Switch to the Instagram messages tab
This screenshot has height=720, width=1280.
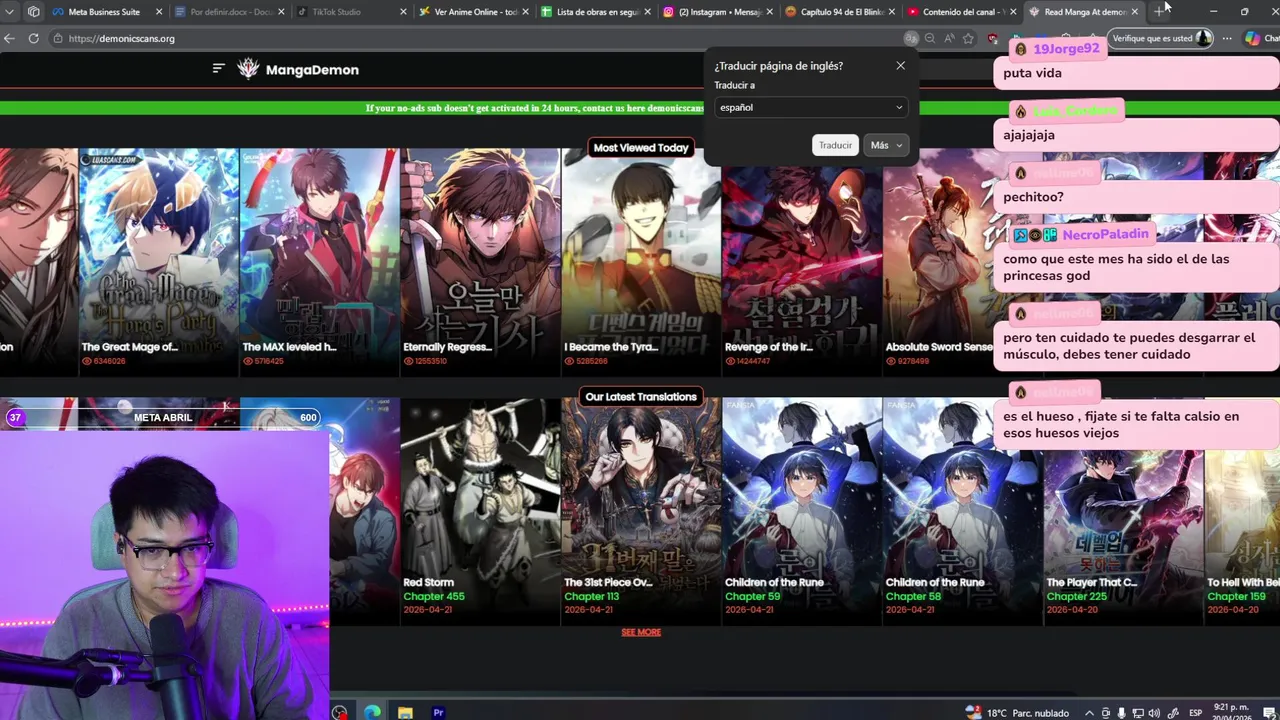pos(716,12)
